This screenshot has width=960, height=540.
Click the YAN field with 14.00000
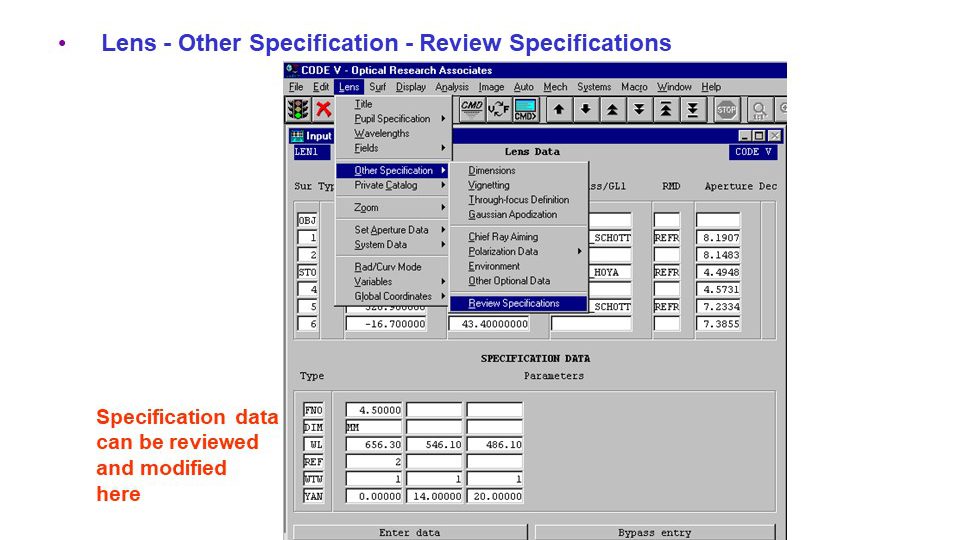pos(434,496)
